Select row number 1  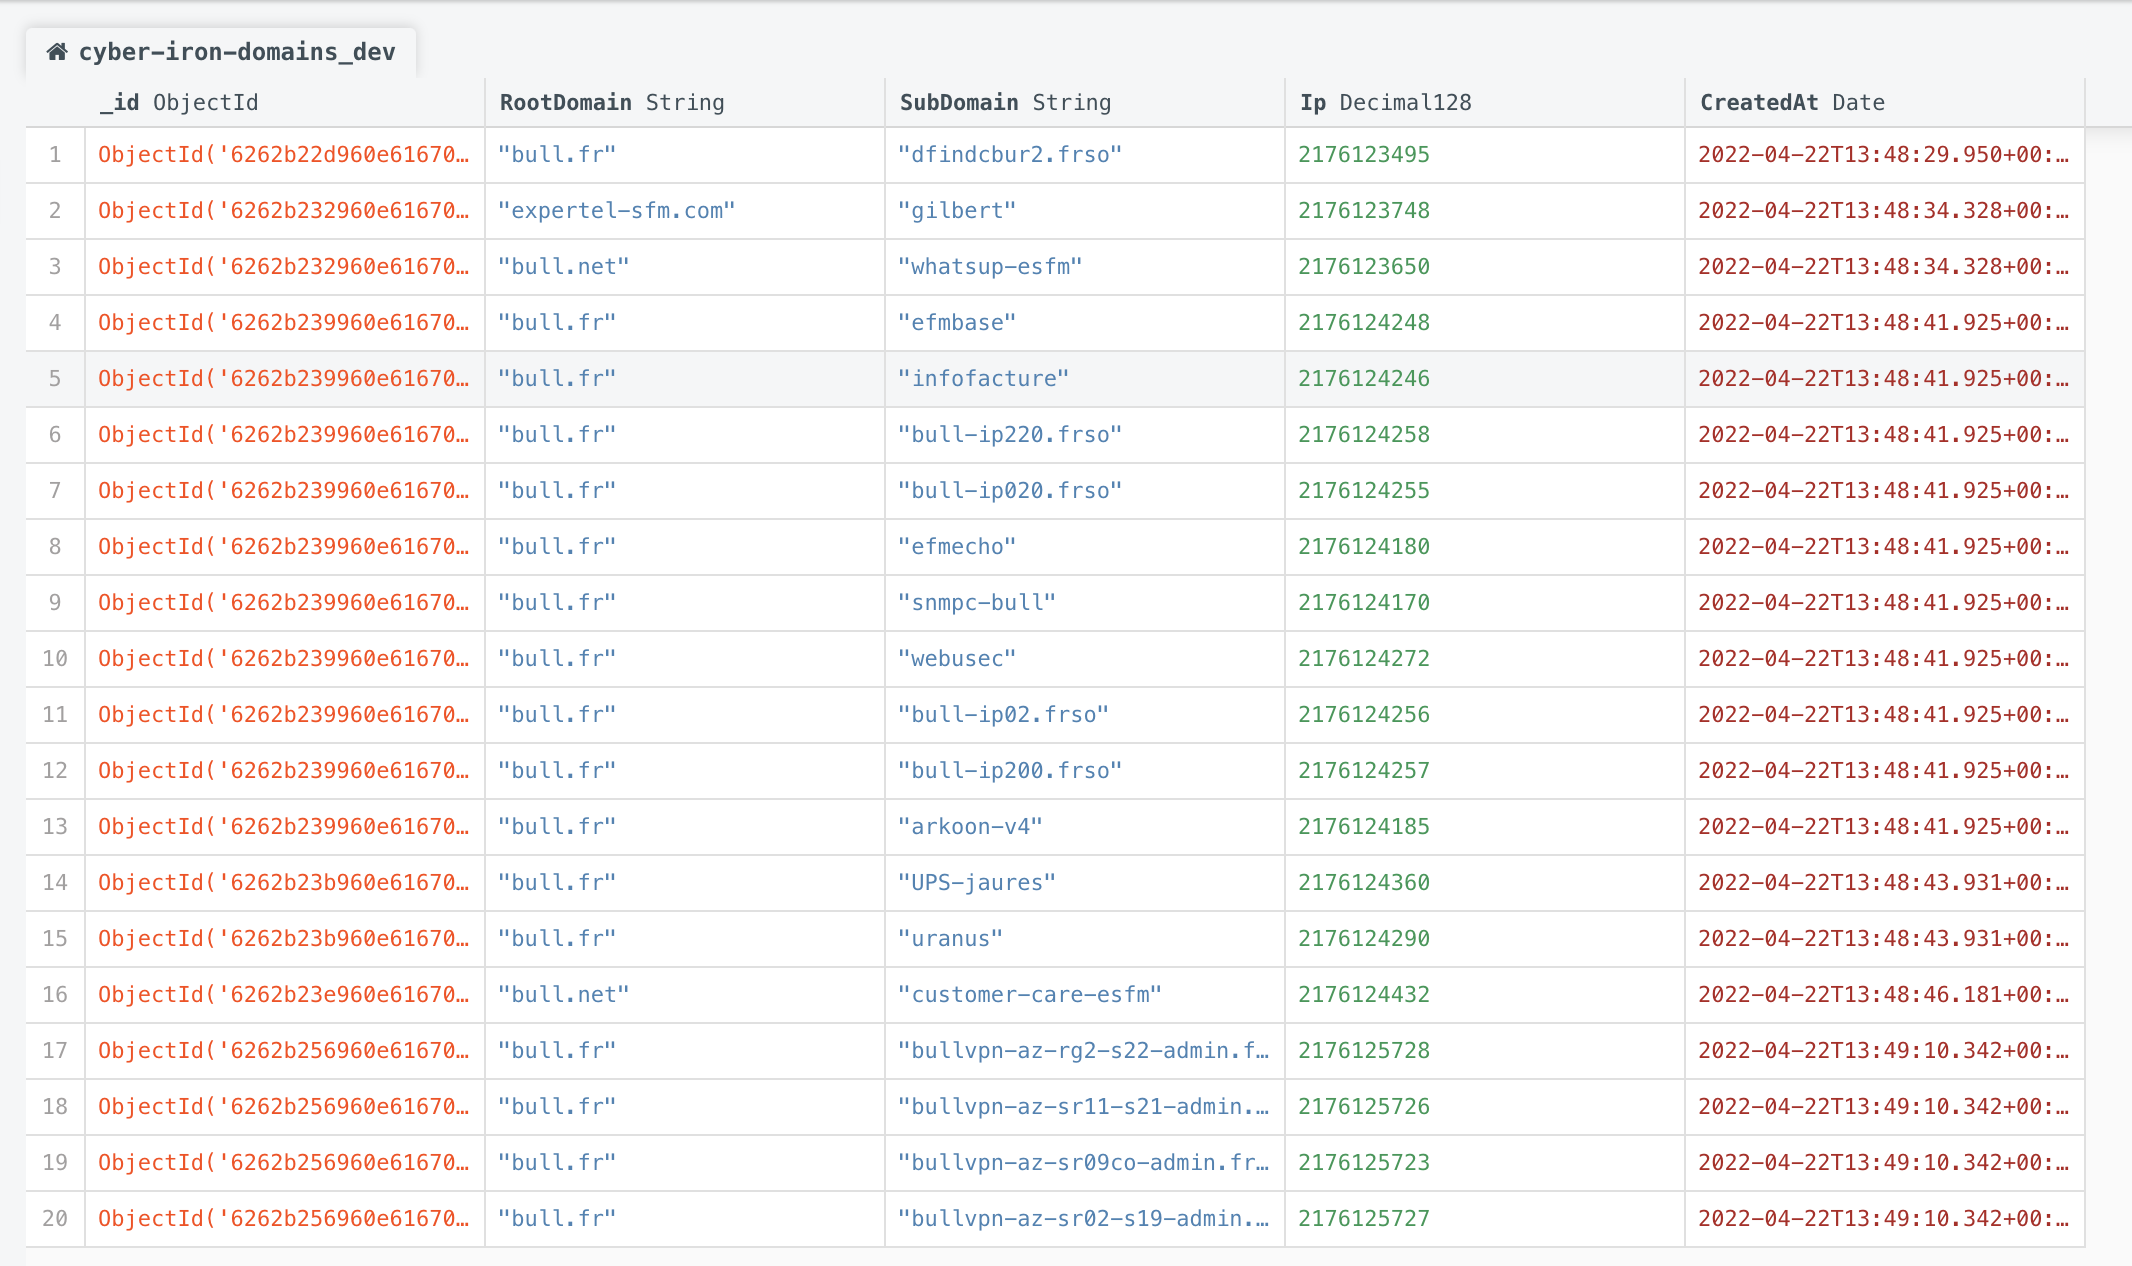coord(55,154)
